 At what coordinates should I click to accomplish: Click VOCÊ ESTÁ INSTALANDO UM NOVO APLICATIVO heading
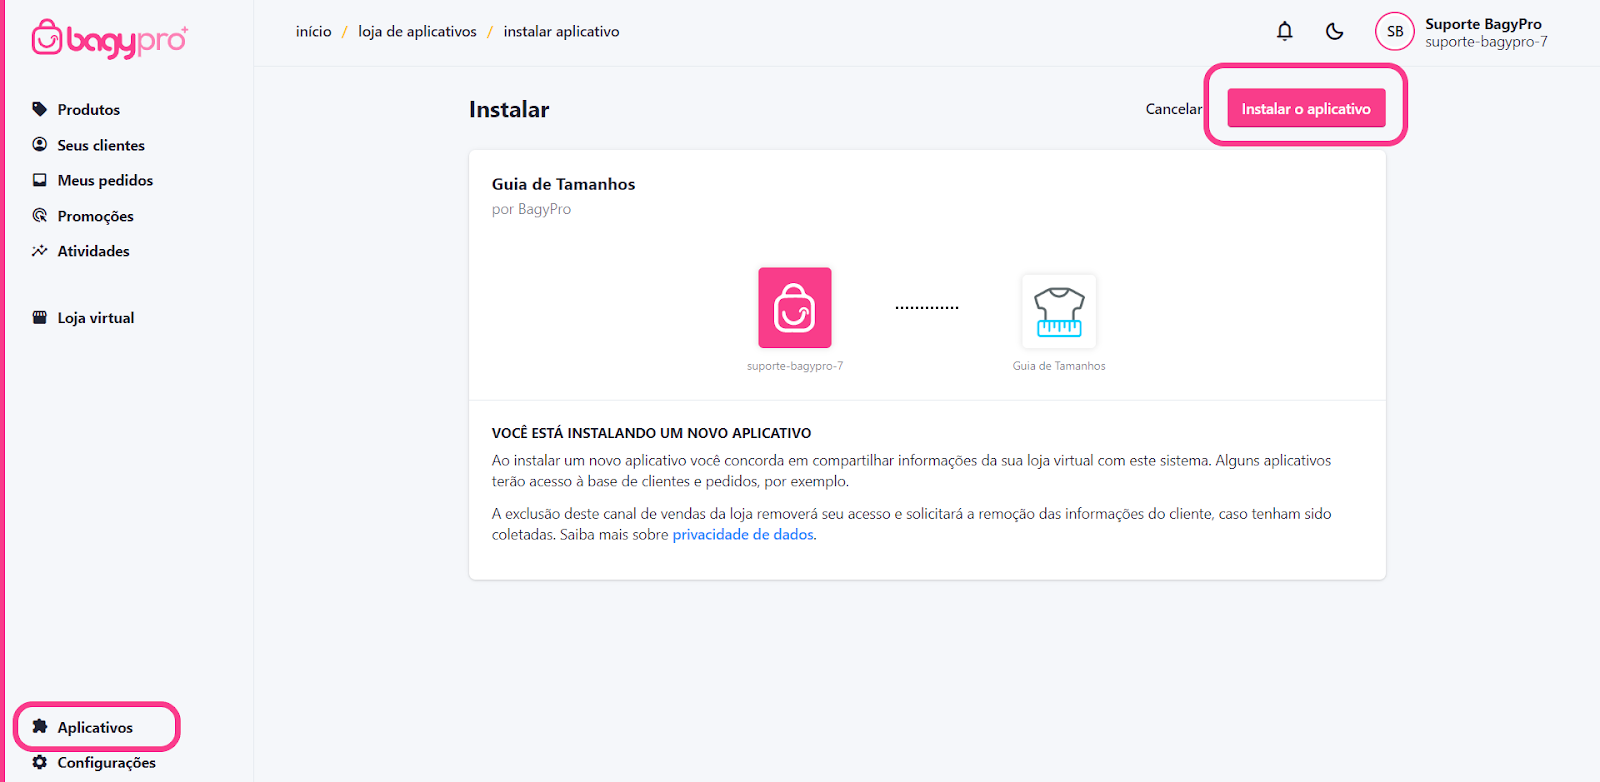(651, 433)
